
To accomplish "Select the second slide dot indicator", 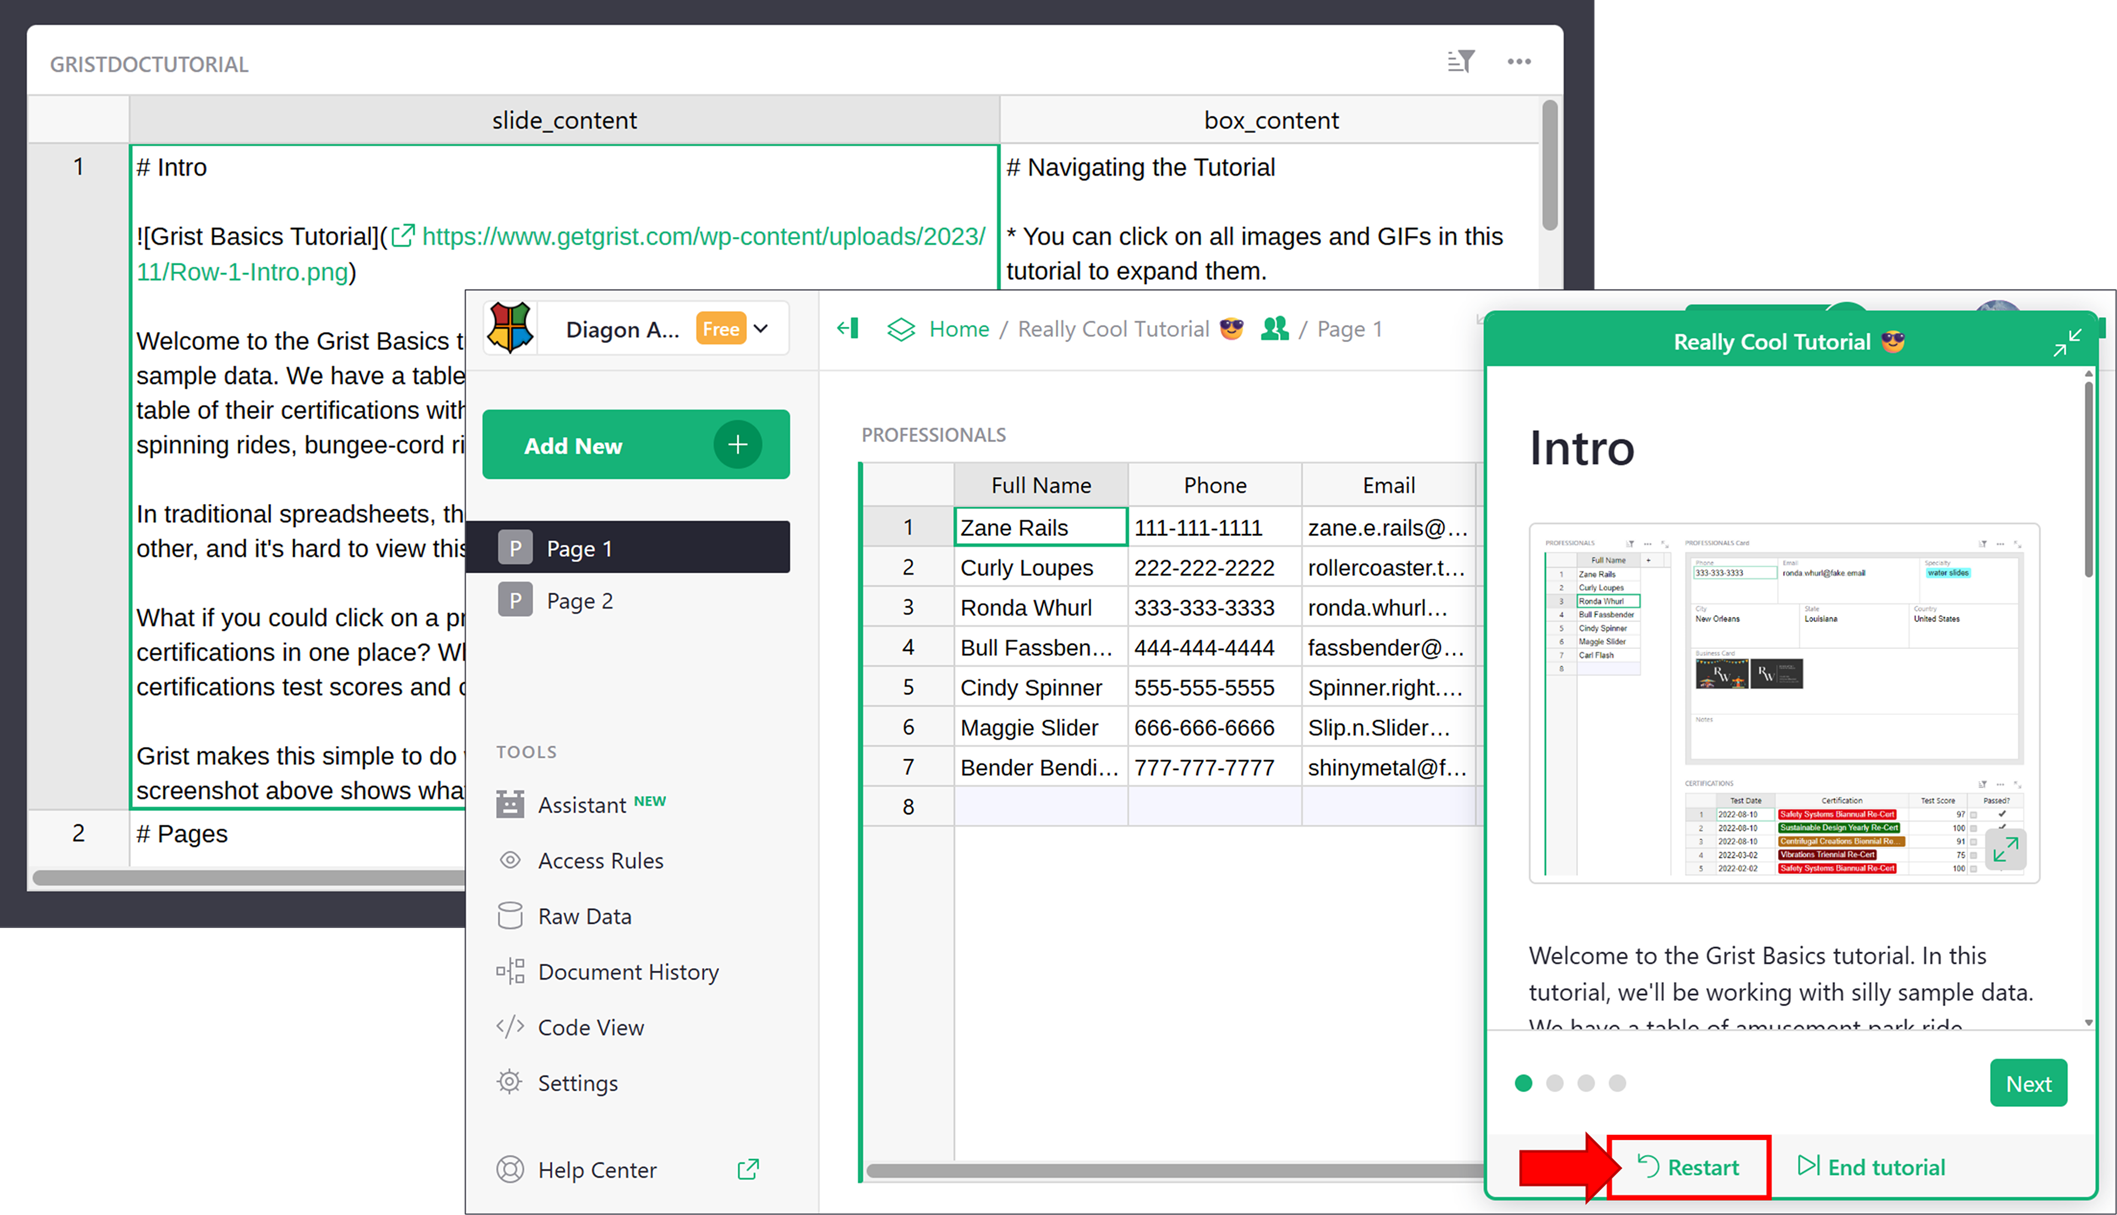I will [1555, 1083].
